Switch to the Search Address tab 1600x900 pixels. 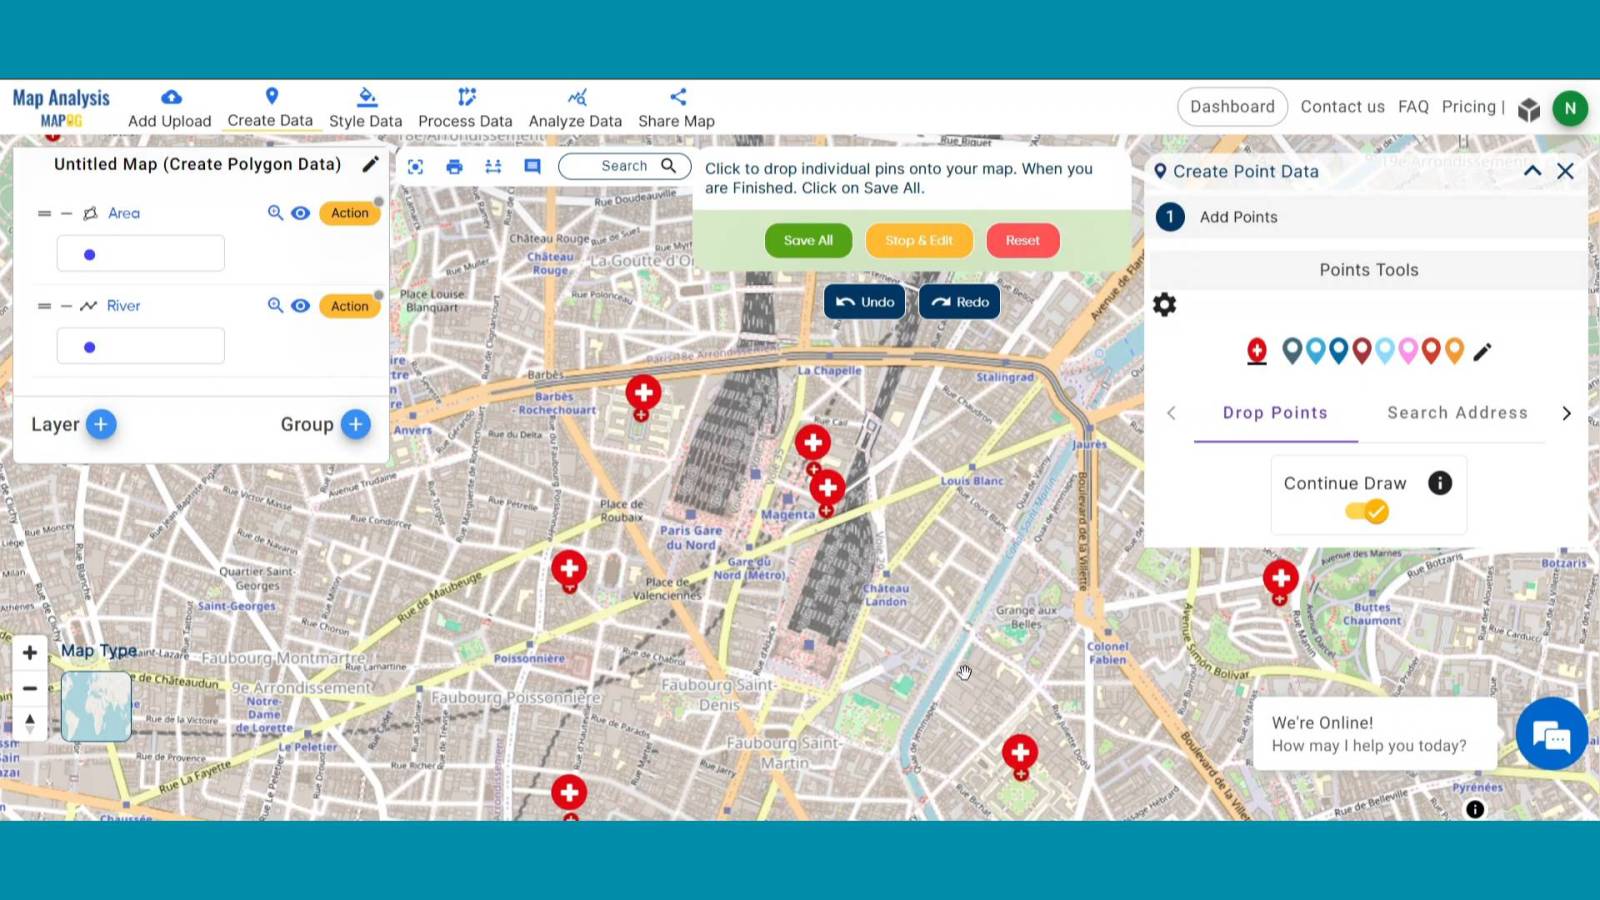click(x=1457, y=413)
